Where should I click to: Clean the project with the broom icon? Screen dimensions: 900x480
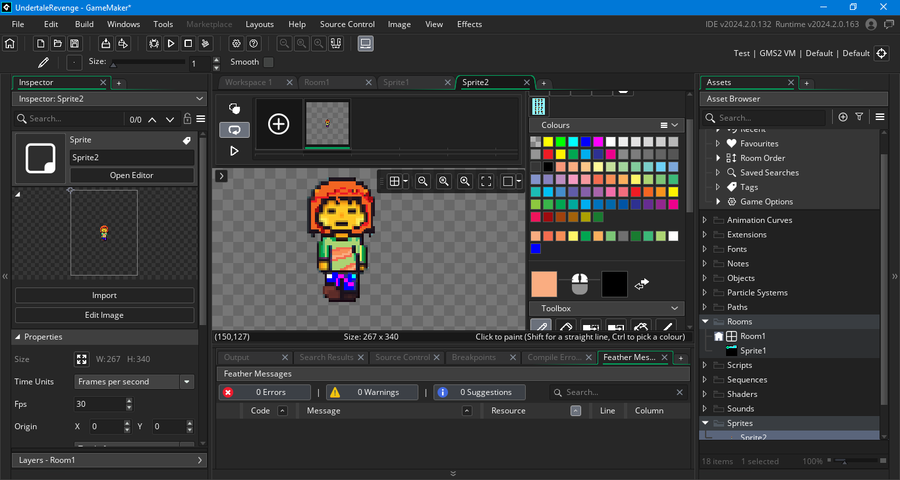point(205,44)
